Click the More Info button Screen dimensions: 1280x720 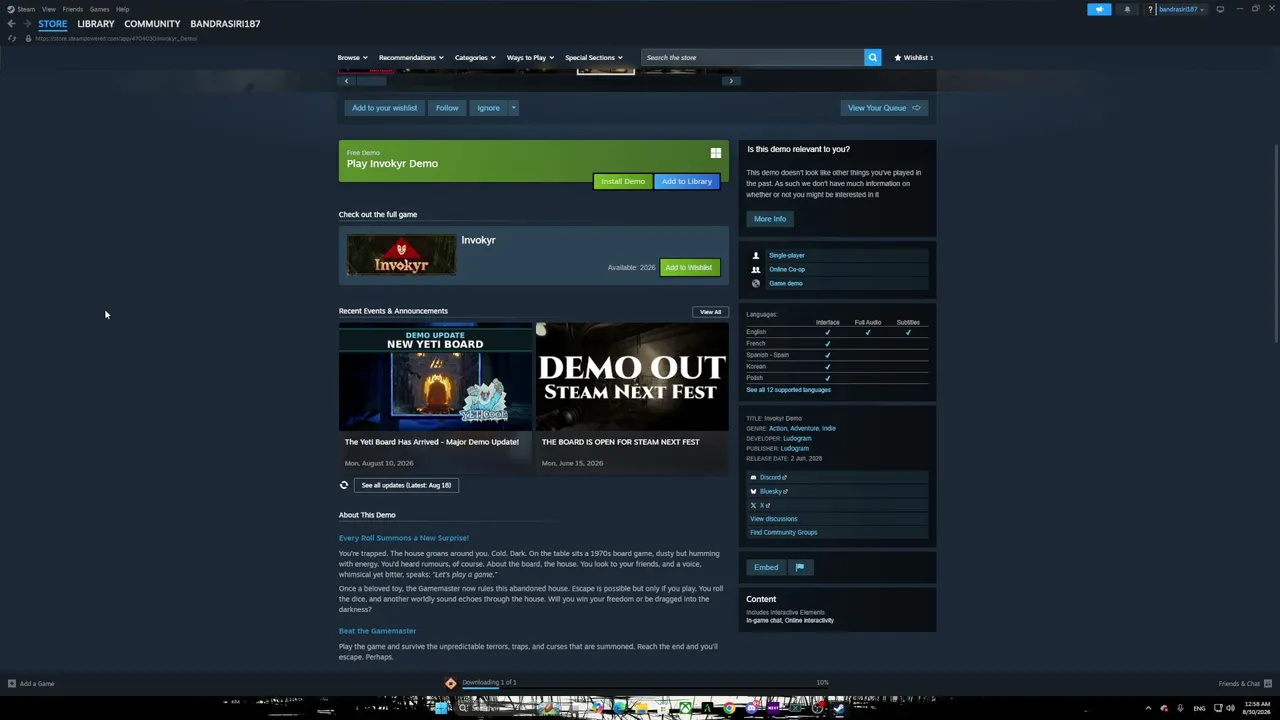(770, 219)
